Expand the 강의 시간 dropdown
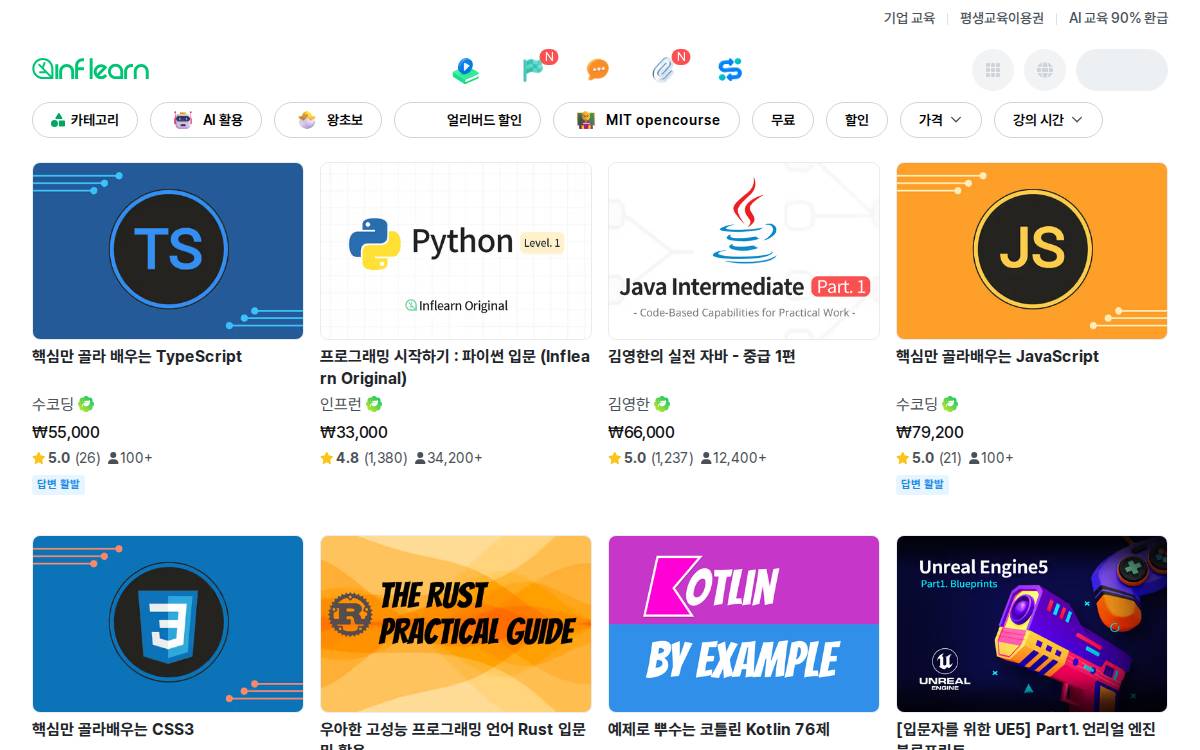Image resolution: width=1200 pixels, height=750 pixels. coord(1048,120)
